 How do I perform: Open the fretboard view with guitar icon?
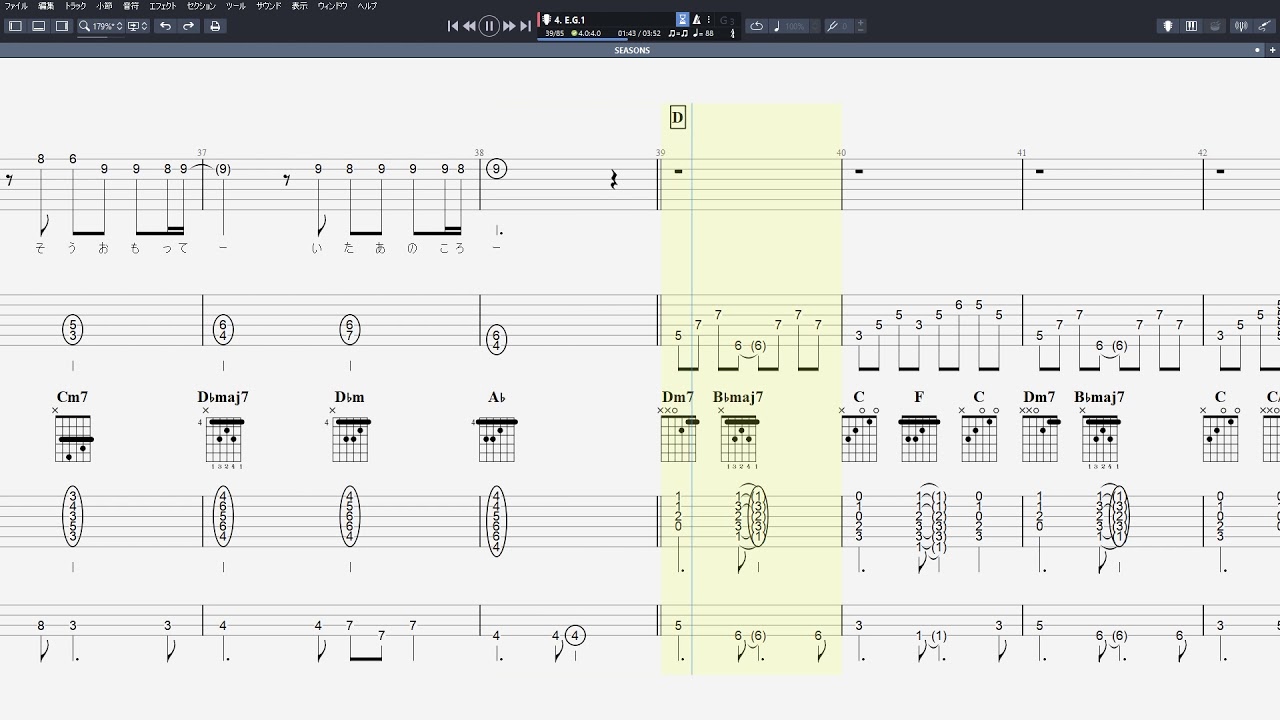[1167, 26]
